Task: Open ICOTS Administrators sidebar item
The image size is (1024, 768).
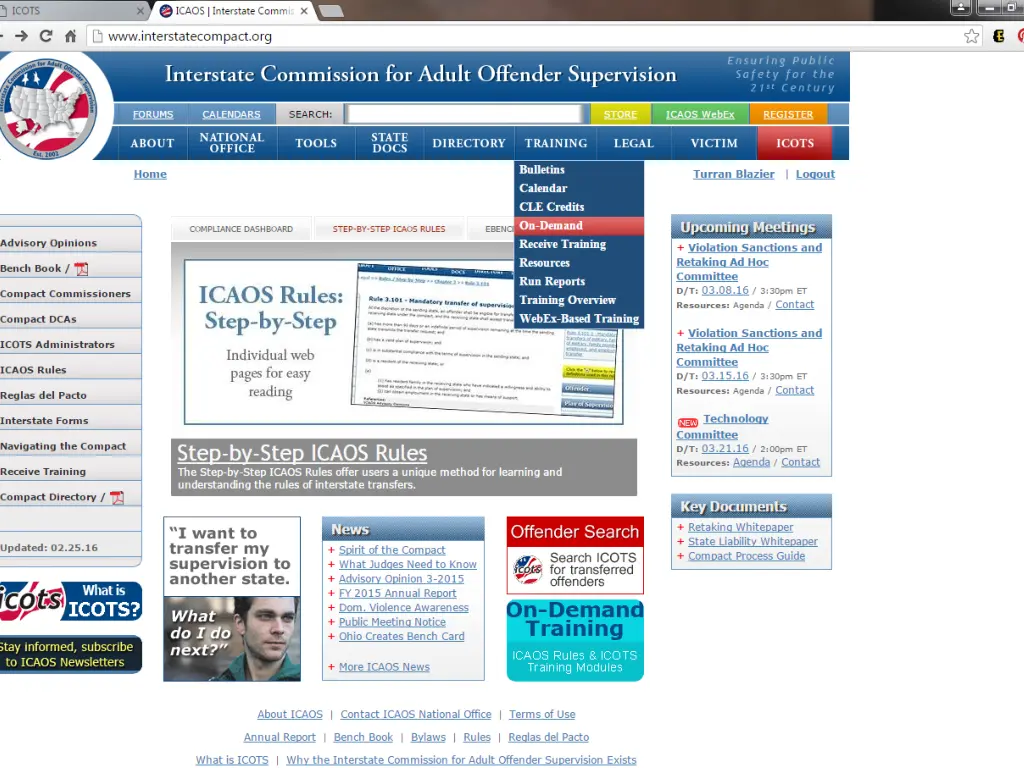Action: [x=70, y=345]
